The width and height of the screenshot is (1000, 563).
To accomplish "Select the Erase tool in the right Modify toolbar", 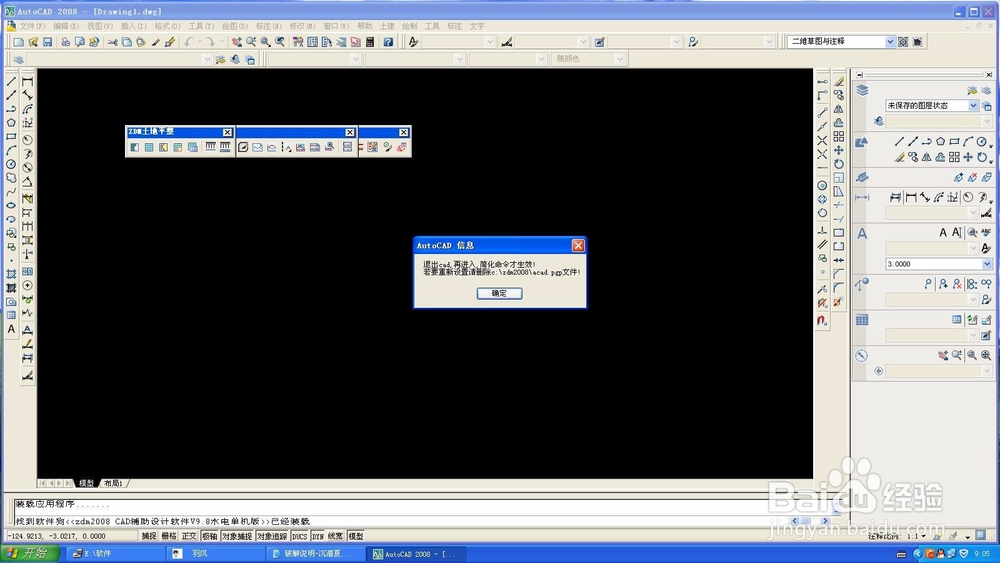I will (x=839, y=82).
